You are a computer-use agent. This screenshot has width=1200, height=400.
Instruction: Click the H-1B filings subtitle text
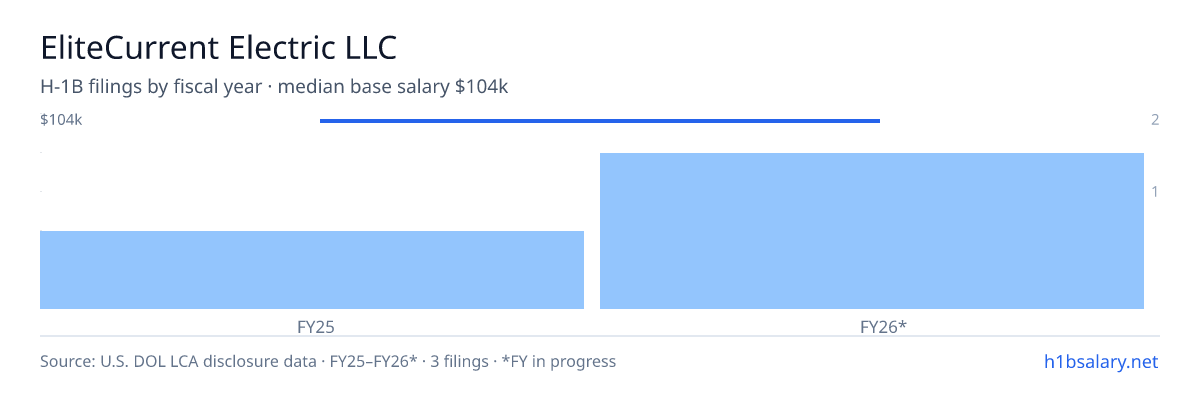click(274, 88)
